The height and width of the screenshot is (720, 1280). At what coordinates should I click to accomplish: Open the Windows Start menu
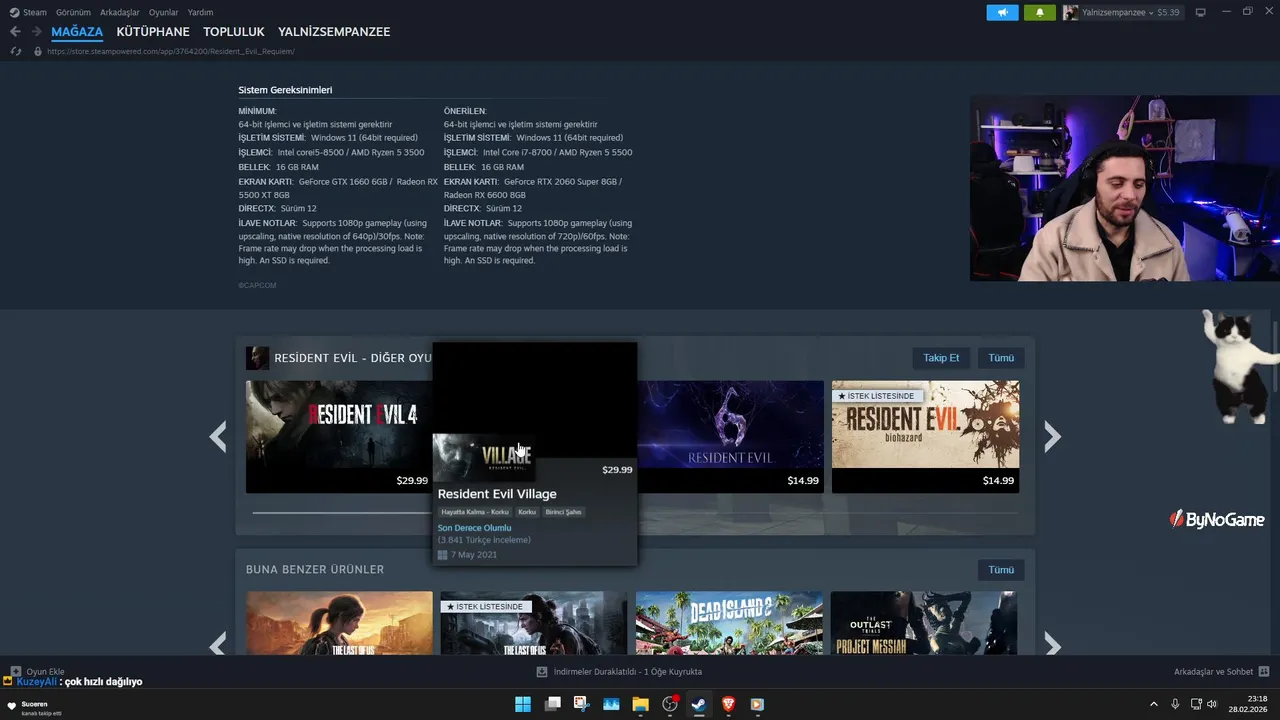tap(523, 704)
